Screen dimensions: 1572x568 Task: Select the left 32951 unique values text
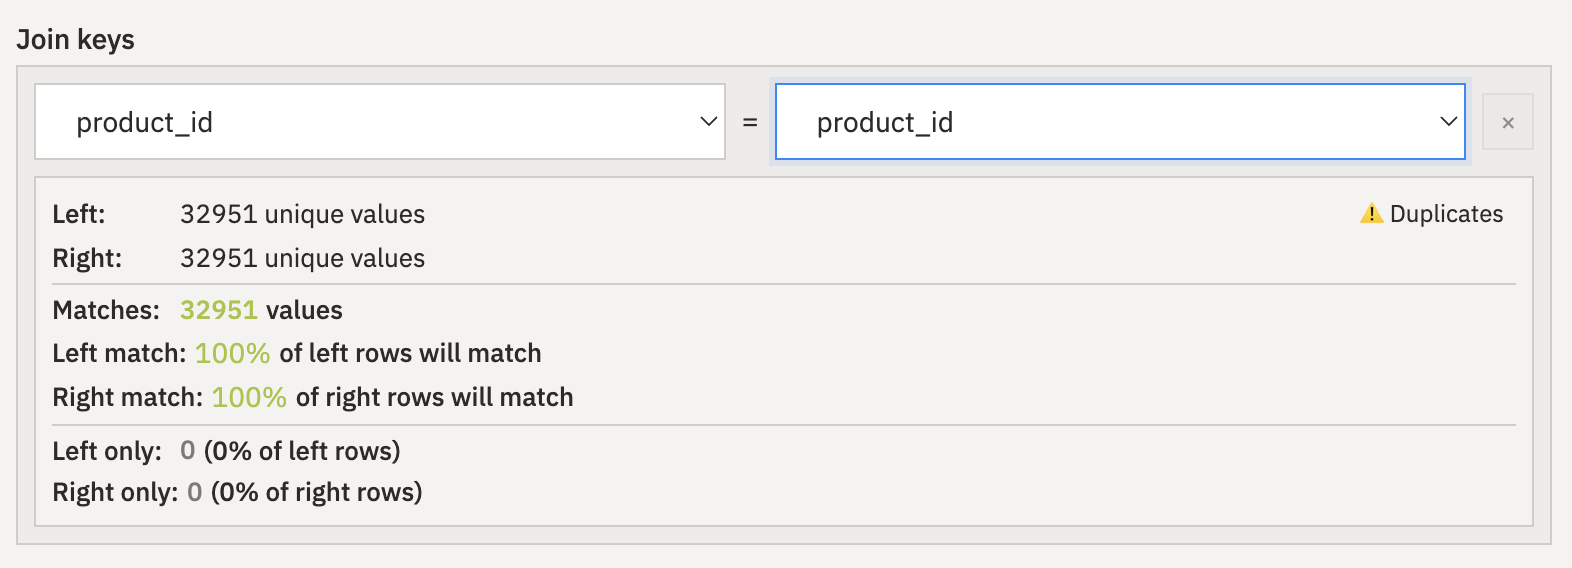pyautogui.click(x=302, y=214)
